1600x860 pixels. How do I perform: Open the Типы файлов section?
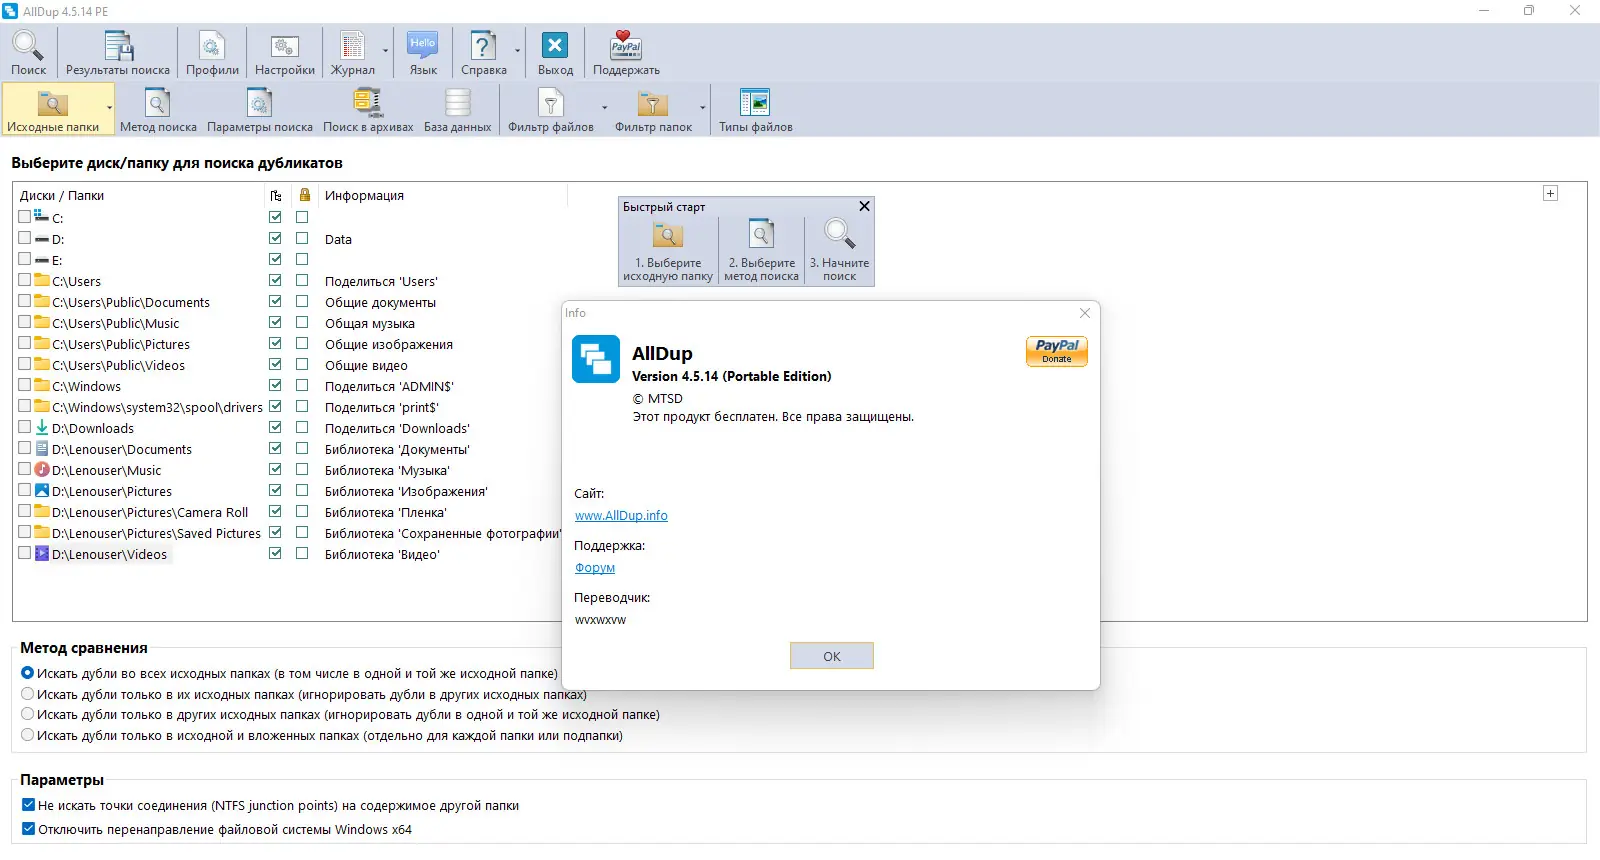click(755, 109)
